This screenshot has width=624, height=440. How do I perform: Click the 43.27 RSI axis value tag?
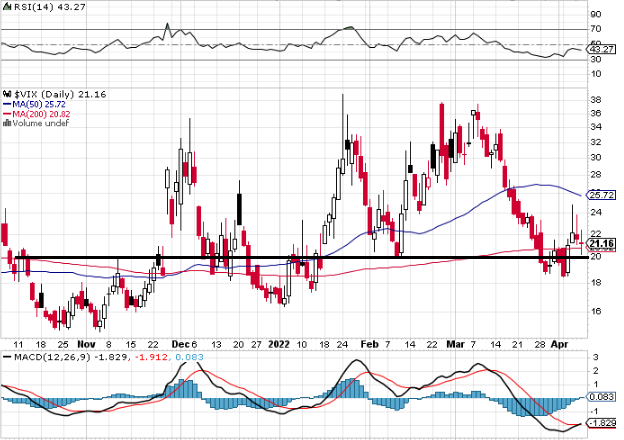[602, 50]
